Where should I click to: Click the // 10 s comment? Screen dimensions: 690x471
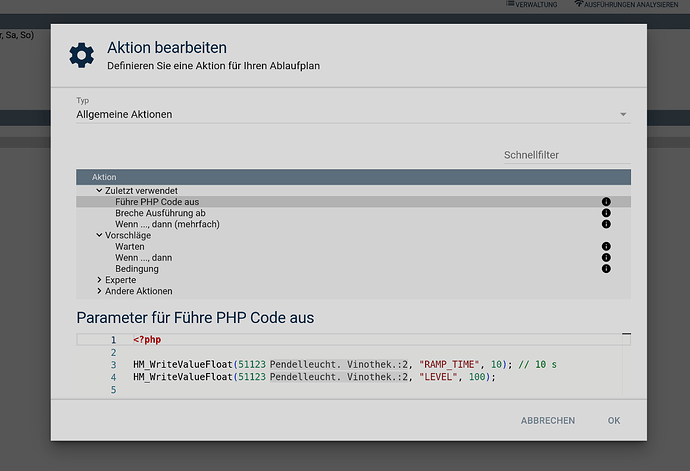(537, 364)
